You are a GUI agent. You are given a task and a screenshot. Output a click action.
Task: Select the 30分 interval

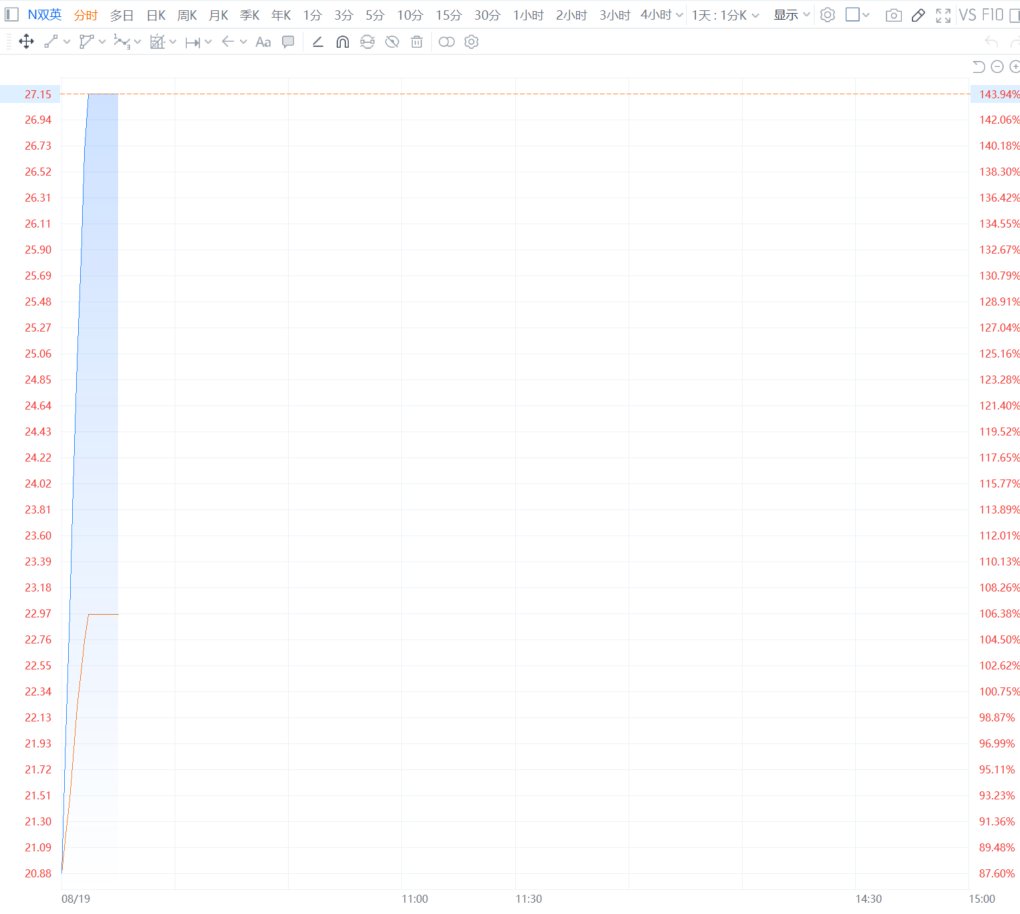[487, 15]
